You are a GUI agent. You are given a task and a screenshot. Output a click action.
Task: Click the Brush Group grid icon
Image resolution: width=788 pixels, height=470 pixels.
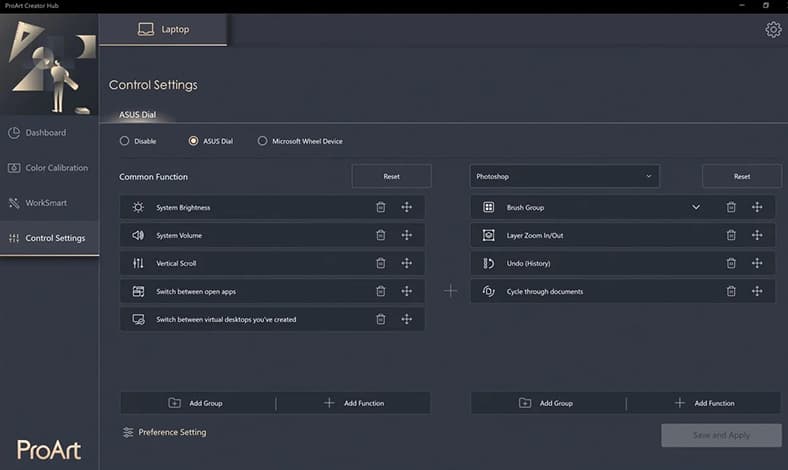(488, 207)
